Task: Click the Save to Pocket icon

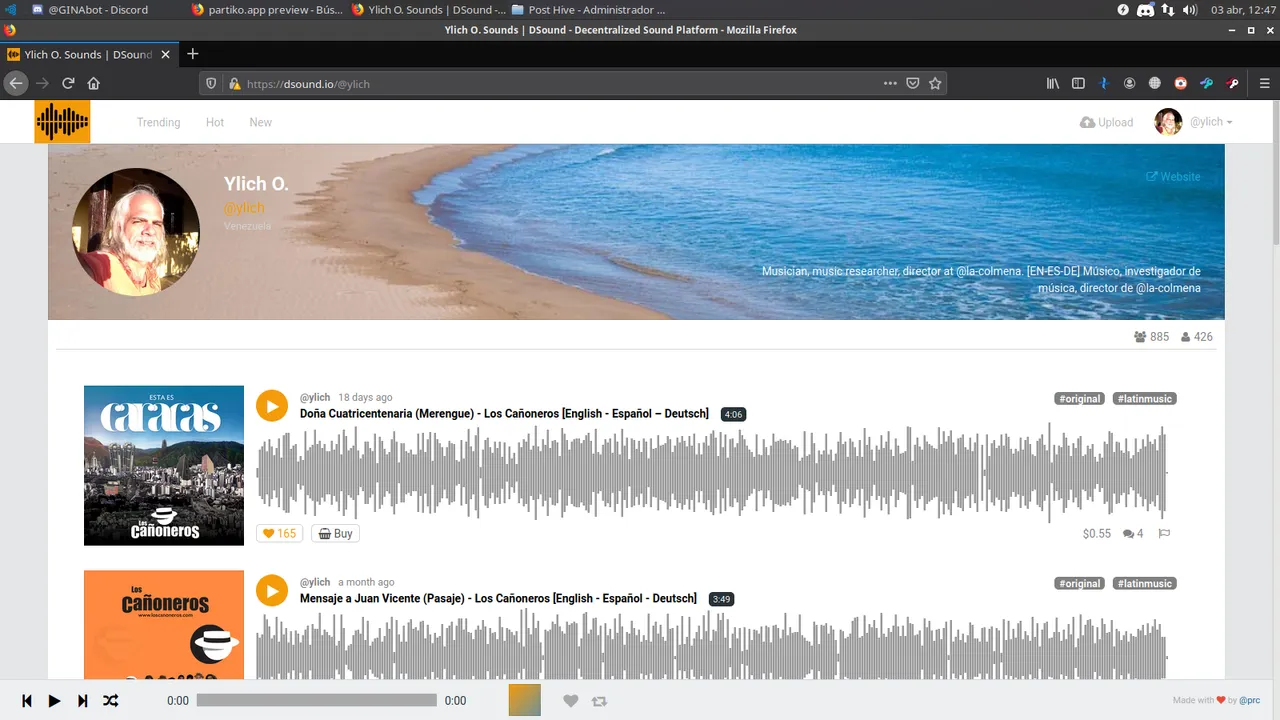Action: (913, 83)
